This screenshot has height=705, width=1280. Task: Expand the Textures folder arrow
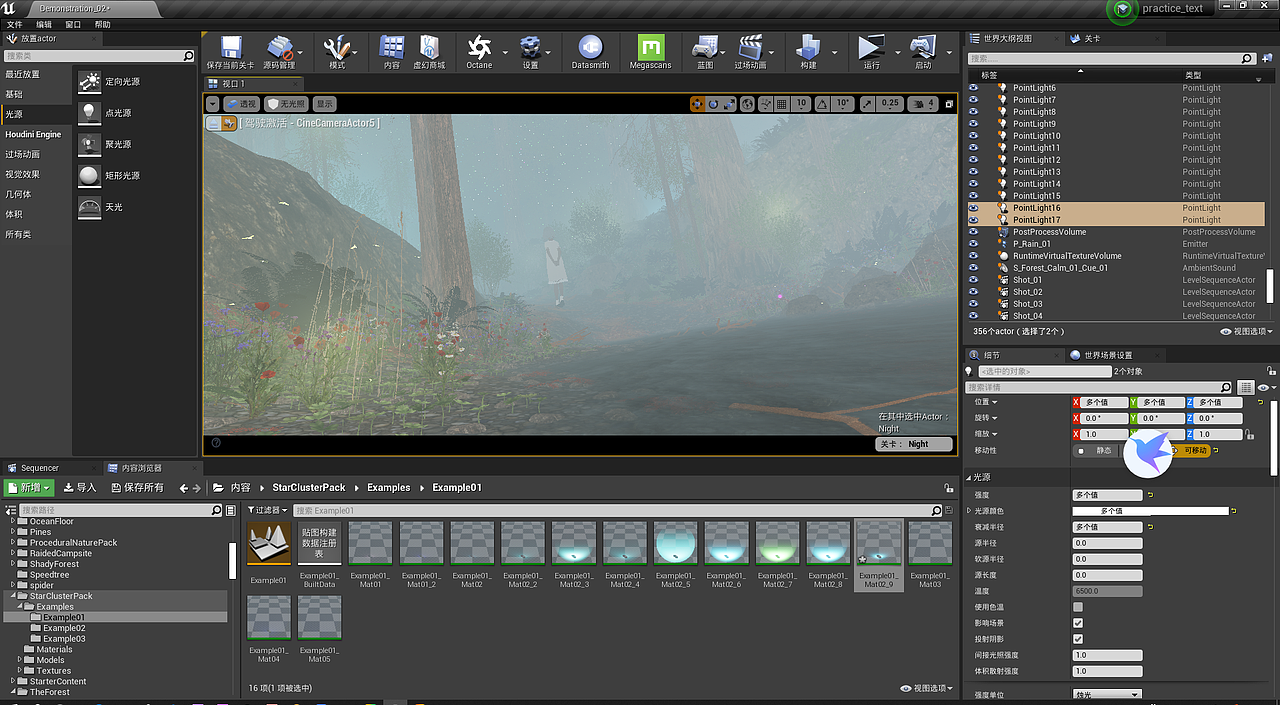pos(20,671)
